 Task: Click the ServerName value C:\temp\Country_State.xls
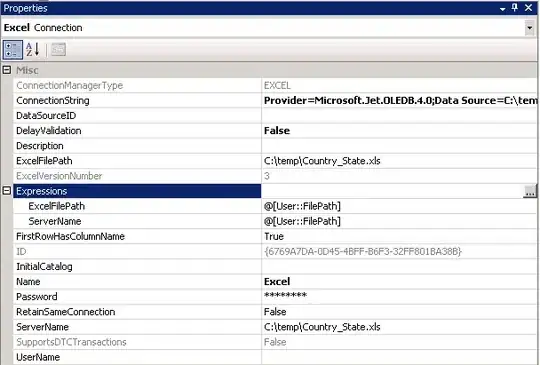[x=322, y=327]
